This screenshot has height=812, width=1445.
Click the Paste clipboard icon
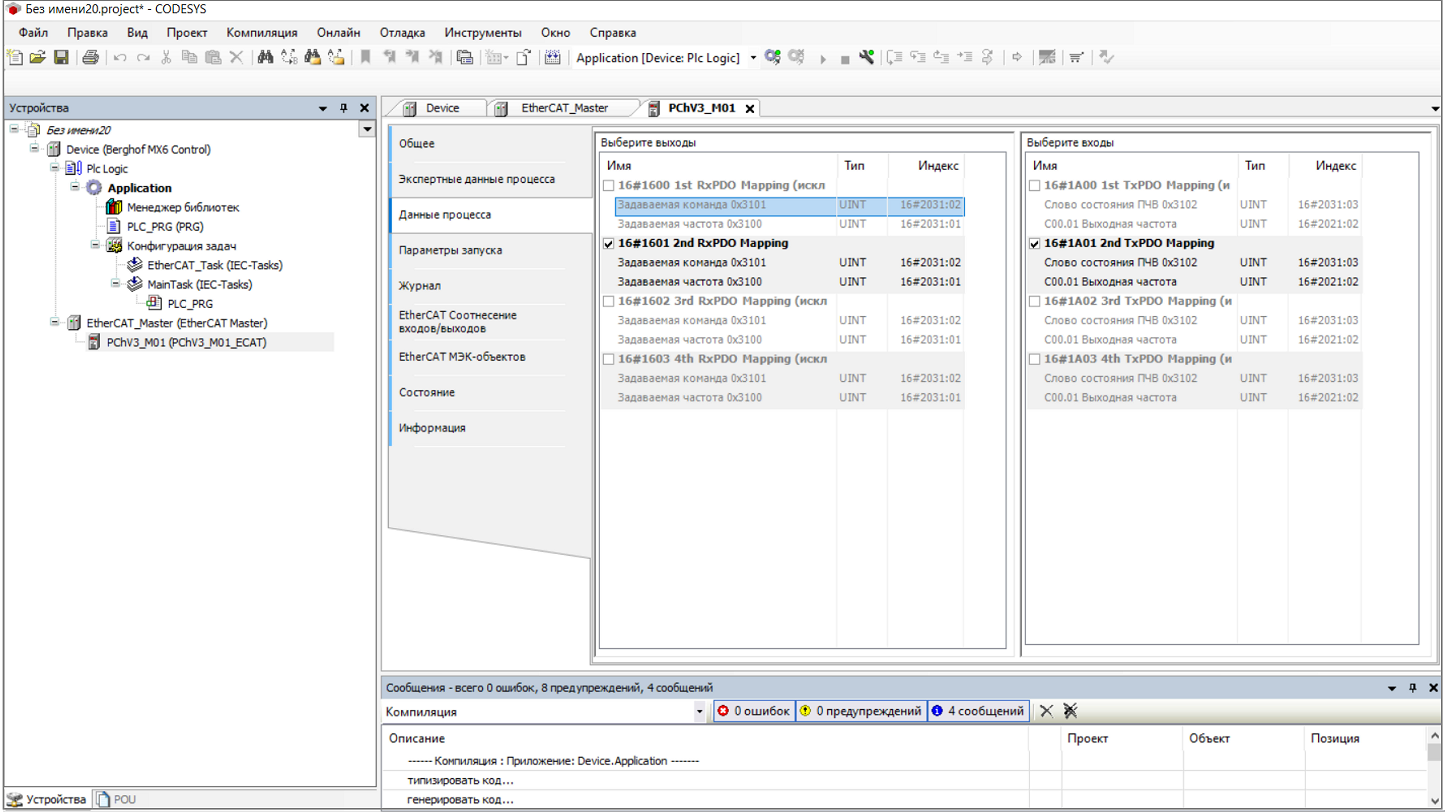[212, 58]
